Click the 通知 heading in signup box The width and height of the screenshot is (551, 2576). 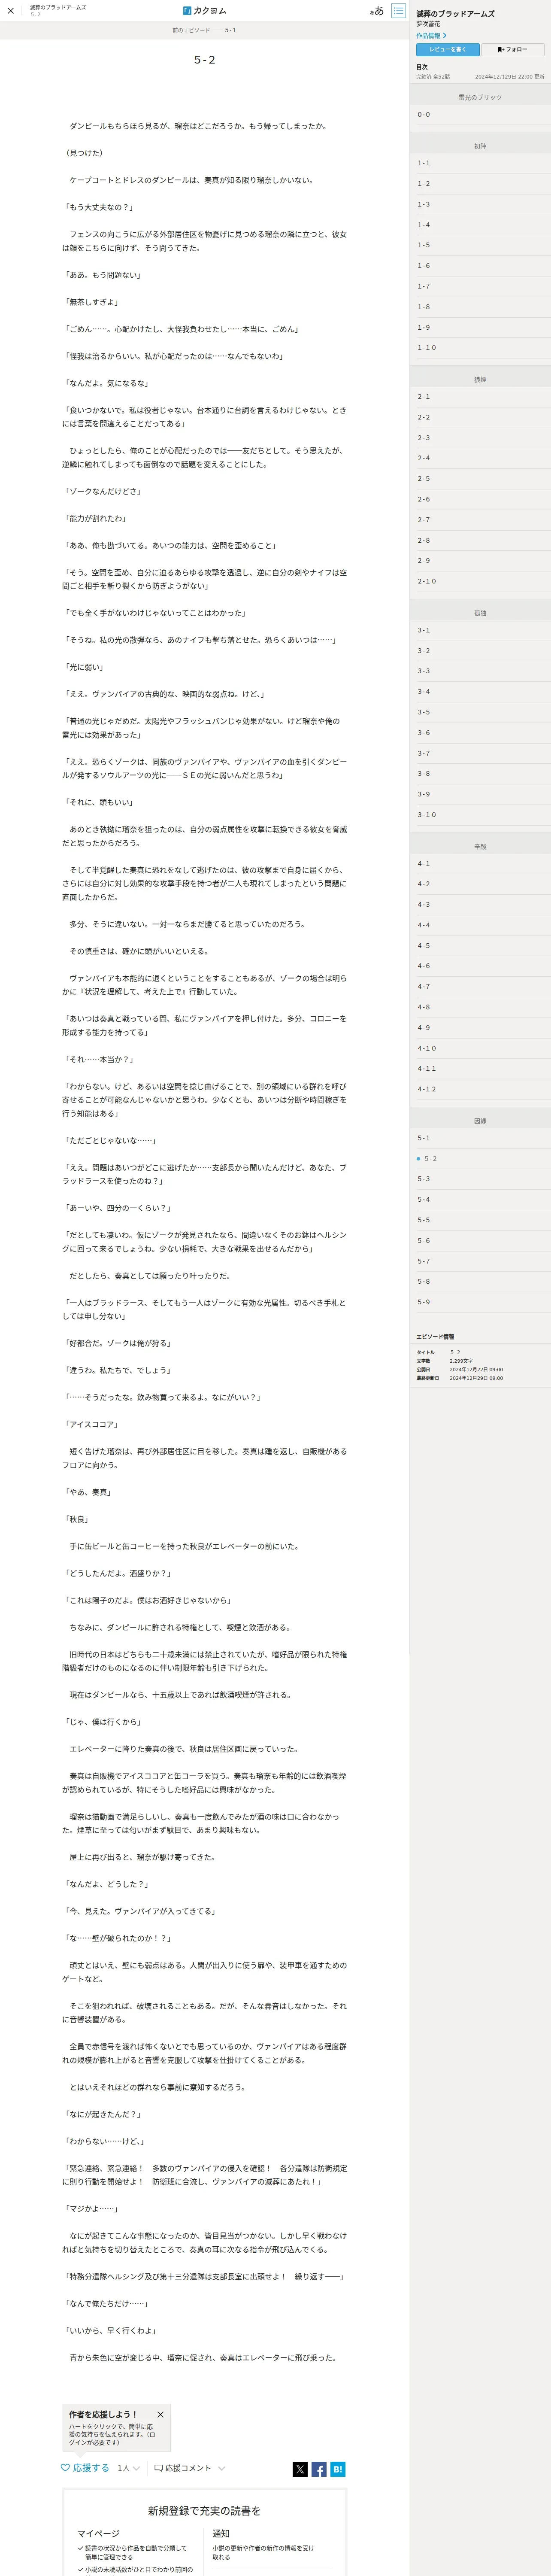(x=221, y=2534)
